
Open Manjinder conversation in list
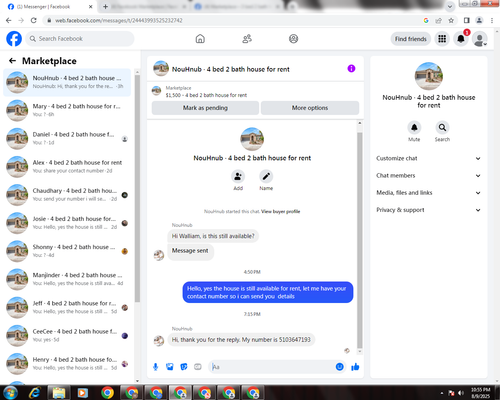point(67,279)
